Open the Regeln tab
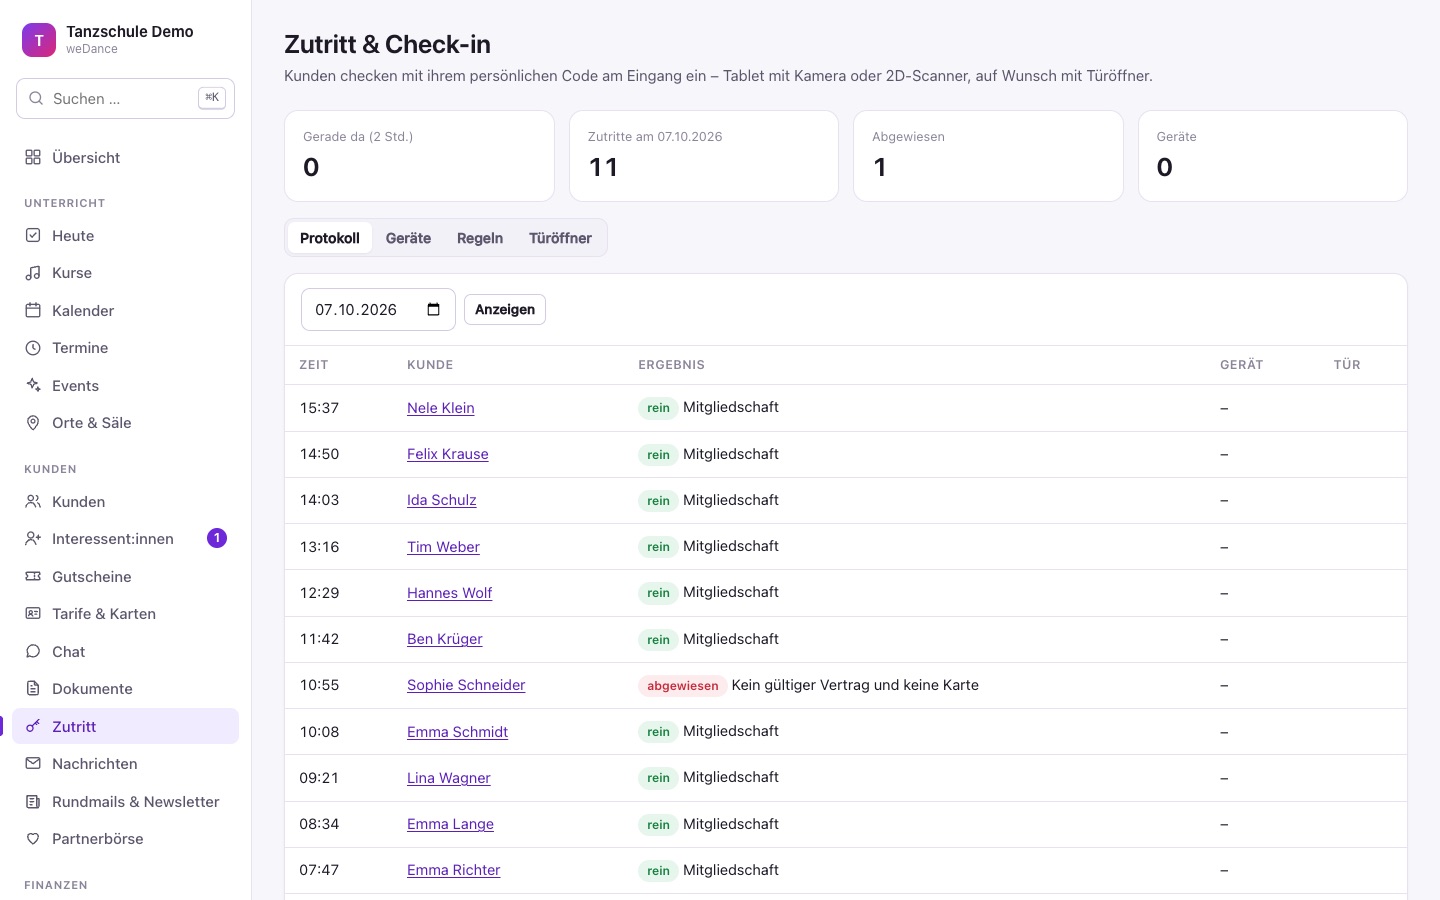Screen dimensions: 1440x900 (480, 238)
